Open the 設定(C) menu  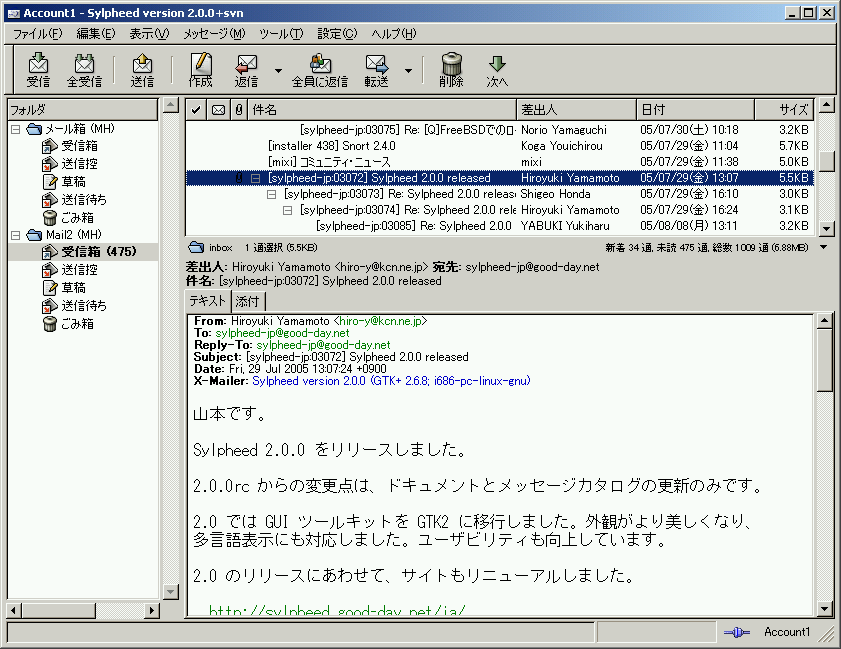pyautogui.click(x=337, y=34)
